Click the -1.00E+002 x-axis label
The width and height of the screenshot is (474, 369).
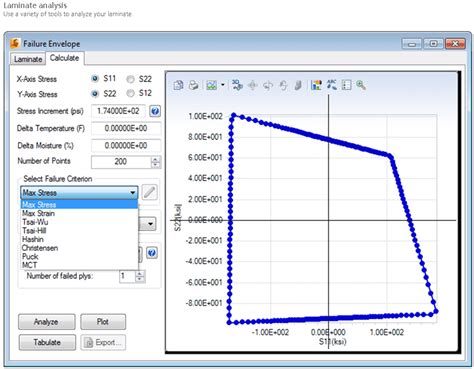coord(270,332)
